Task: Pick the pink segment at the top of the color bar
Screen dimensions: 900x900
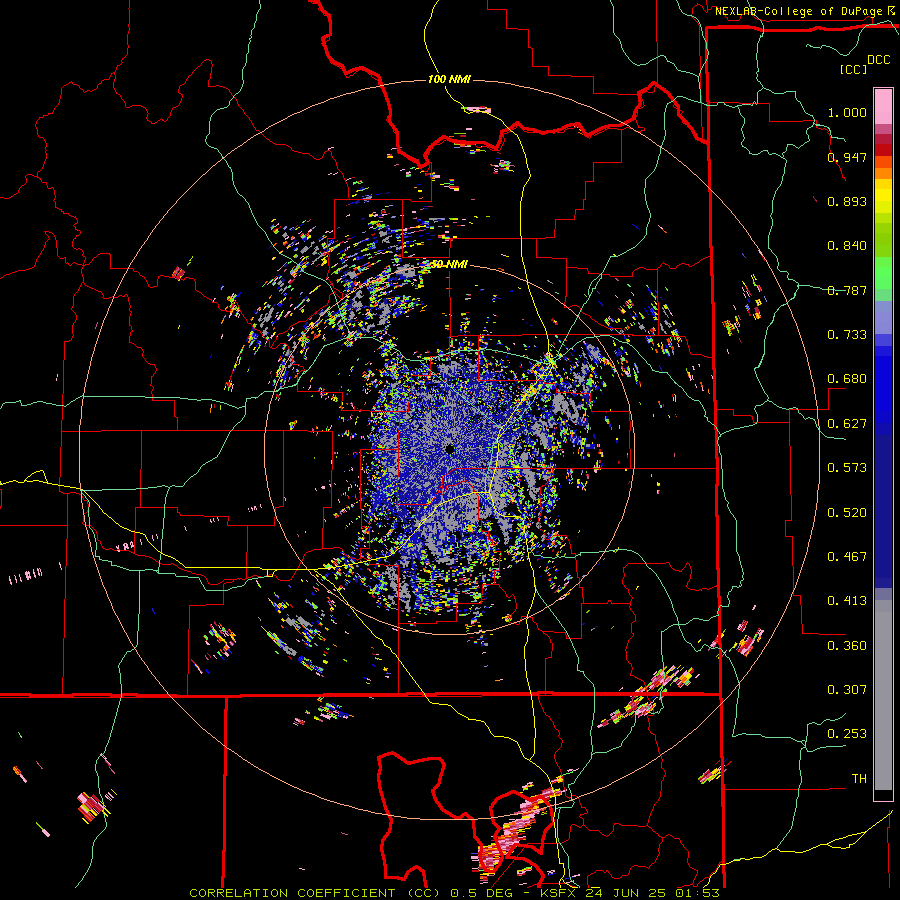Action: point(883,106)
